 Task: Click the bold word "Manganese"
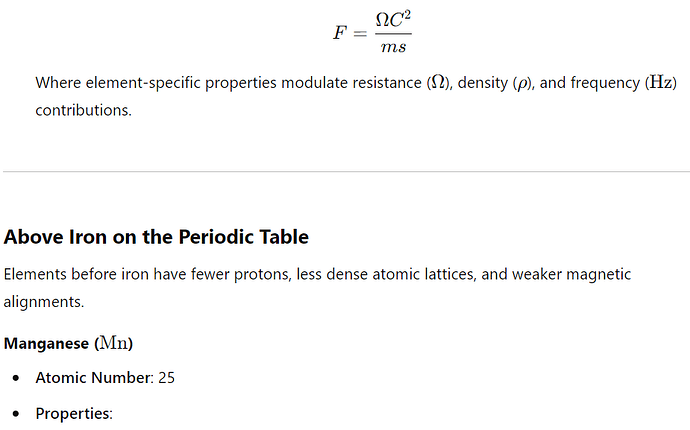[x=46, y=343]
